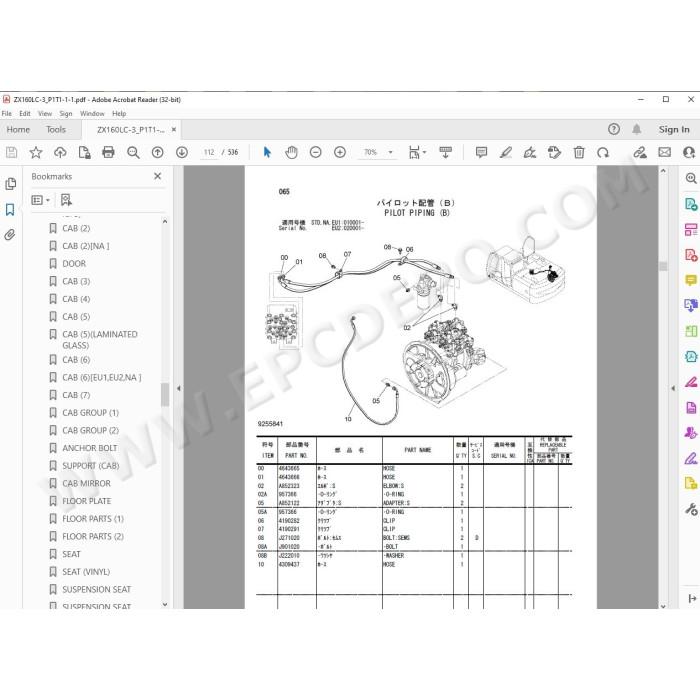The width and height of the screenshot is (700, 700).
Task: Click the Sign In button
Action: (674, 129)
